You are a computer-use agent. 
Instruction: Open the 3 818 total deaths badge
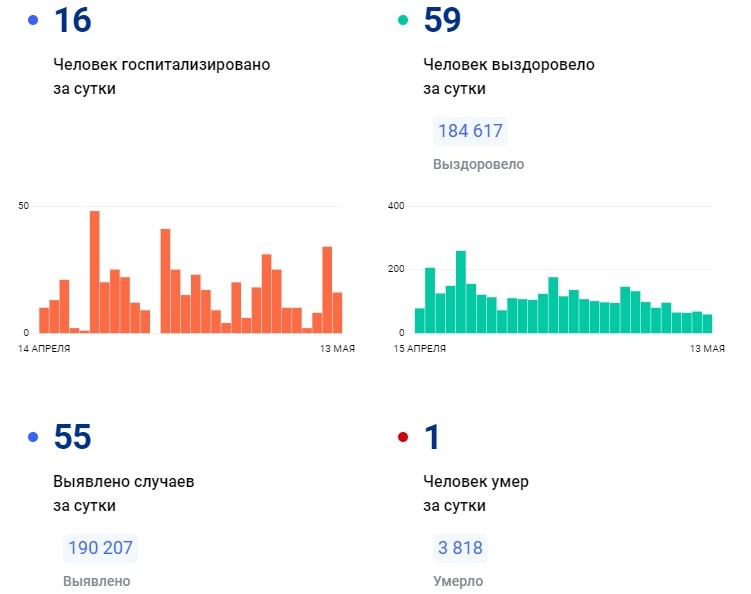tap(460, 548)
